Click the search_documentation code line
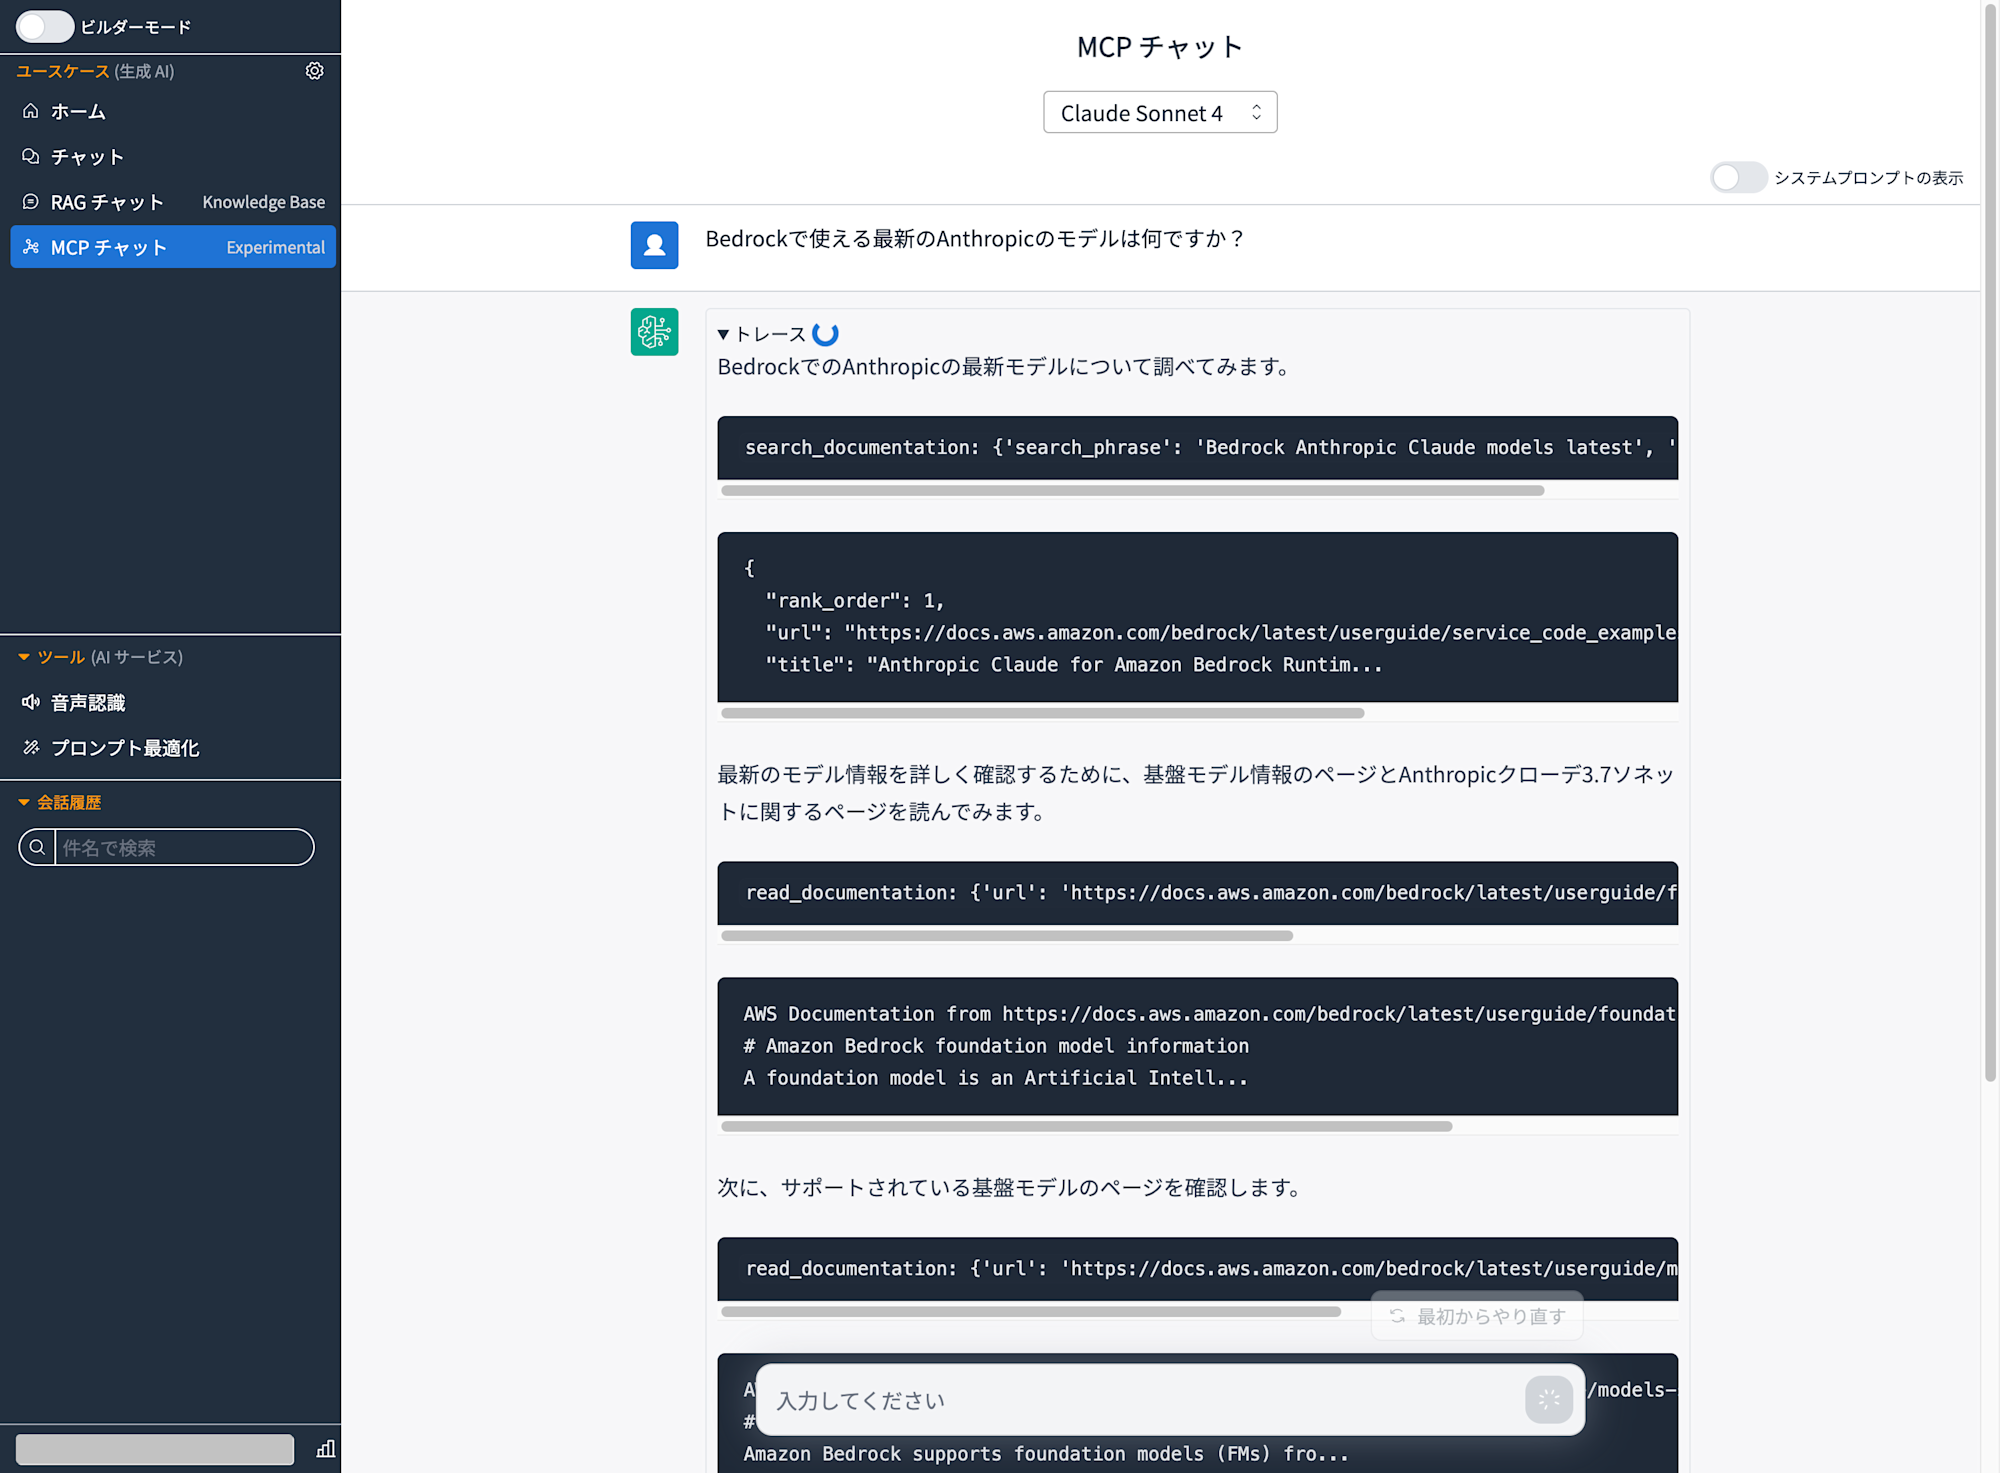Image resolution: width=2000 pixels, height=1473 pixels. click(1210, 447)
